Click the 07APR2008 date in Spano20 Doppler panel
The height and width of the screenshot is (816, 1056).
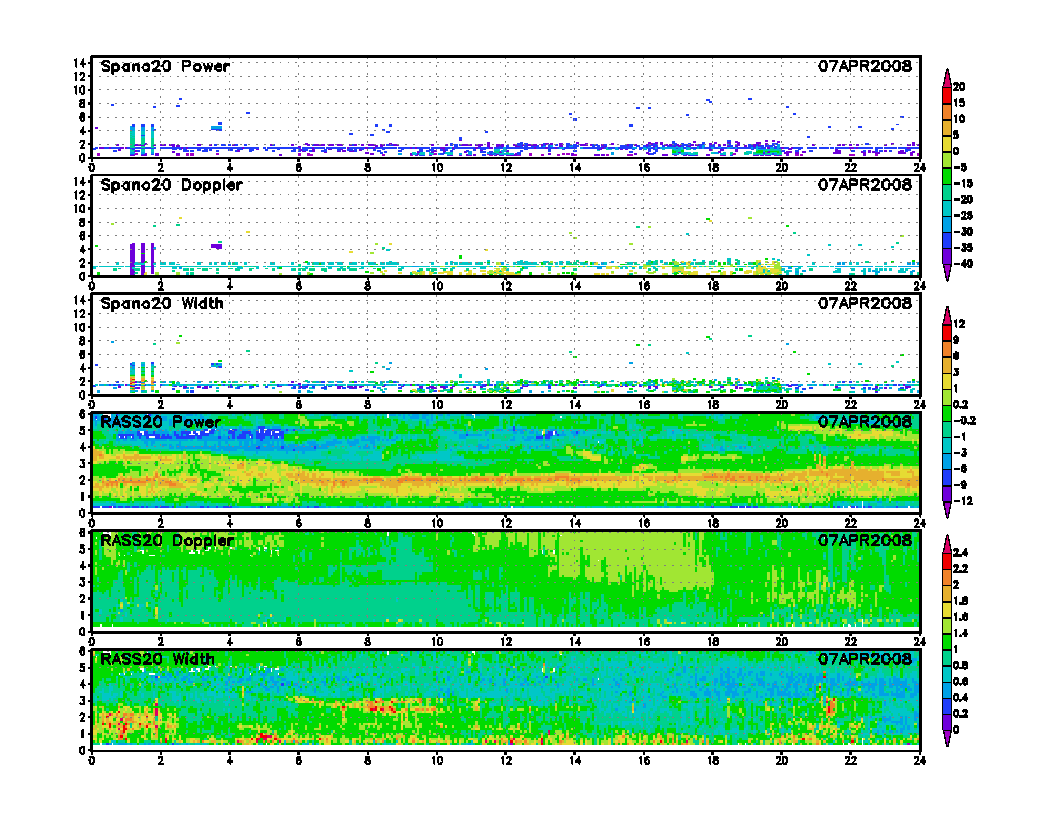(x=865, y=184)
